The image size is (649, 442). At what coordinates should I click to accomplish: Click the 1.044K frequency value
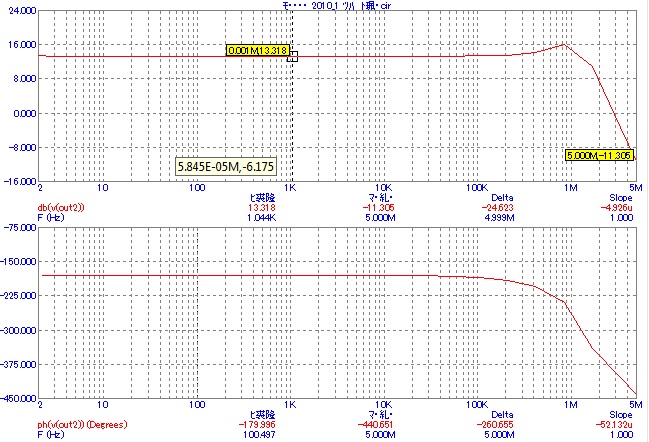click(262, 217)
